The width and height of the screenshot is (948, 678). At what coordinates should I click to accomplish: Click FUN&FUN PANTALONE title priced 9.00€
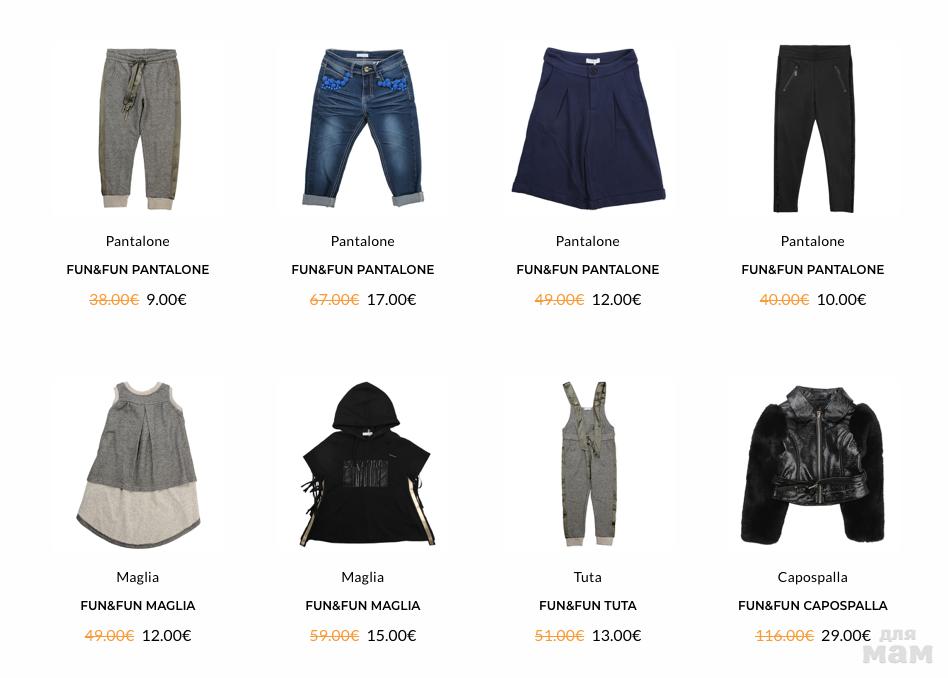tap(138, 270)
